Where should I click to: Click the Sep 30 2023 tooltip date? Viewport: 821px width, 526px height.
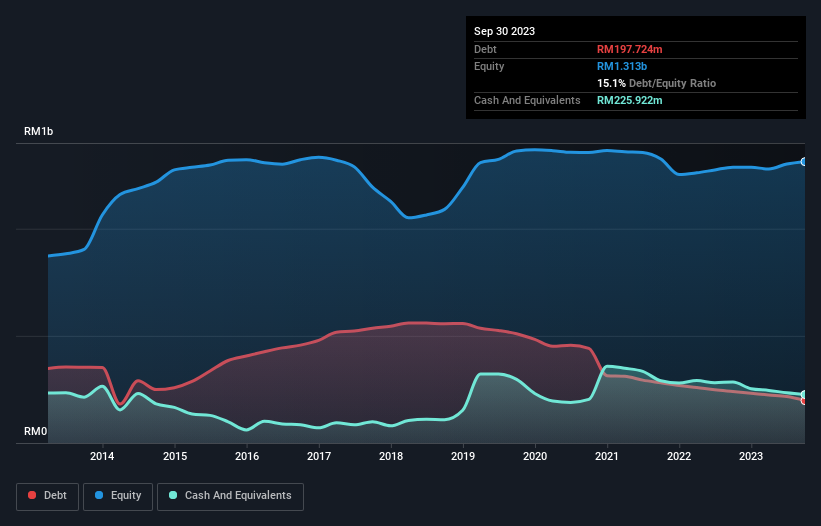click(x=504, y=31)
